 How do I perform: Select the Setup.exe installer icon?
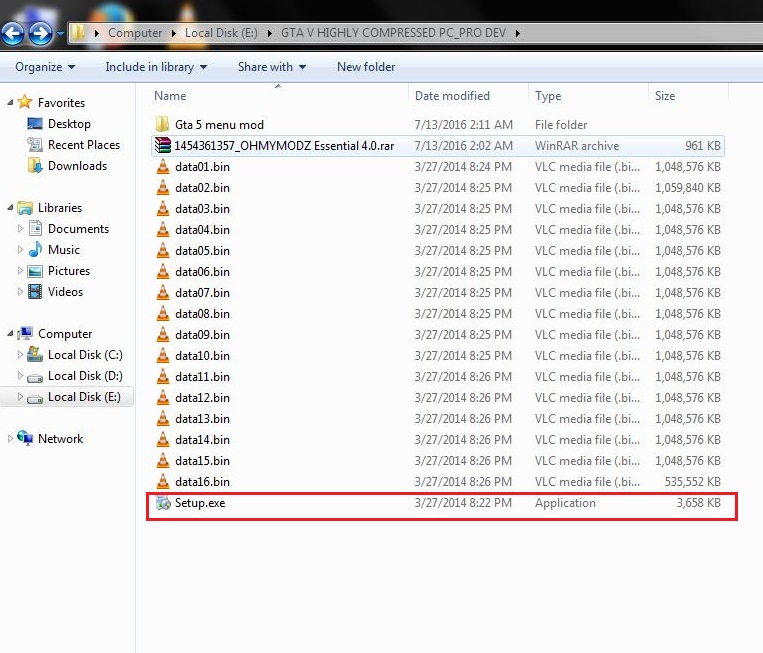pos(163,503)
